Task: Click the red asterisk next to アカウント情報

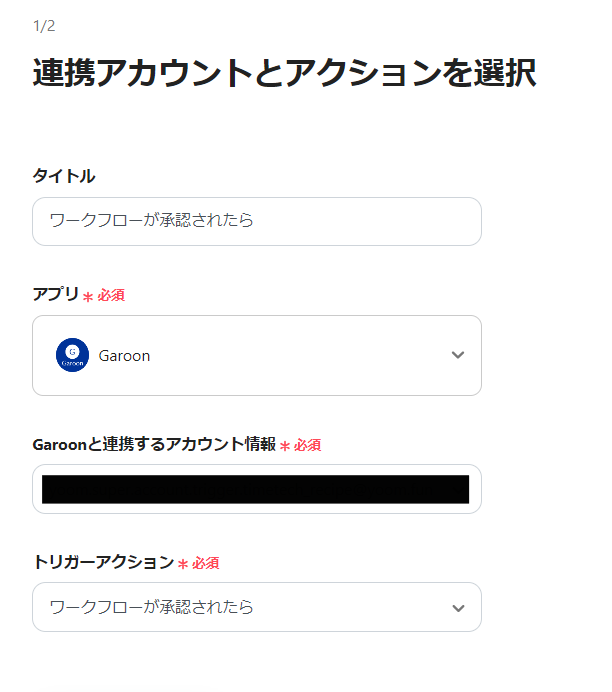Action: 284,446
